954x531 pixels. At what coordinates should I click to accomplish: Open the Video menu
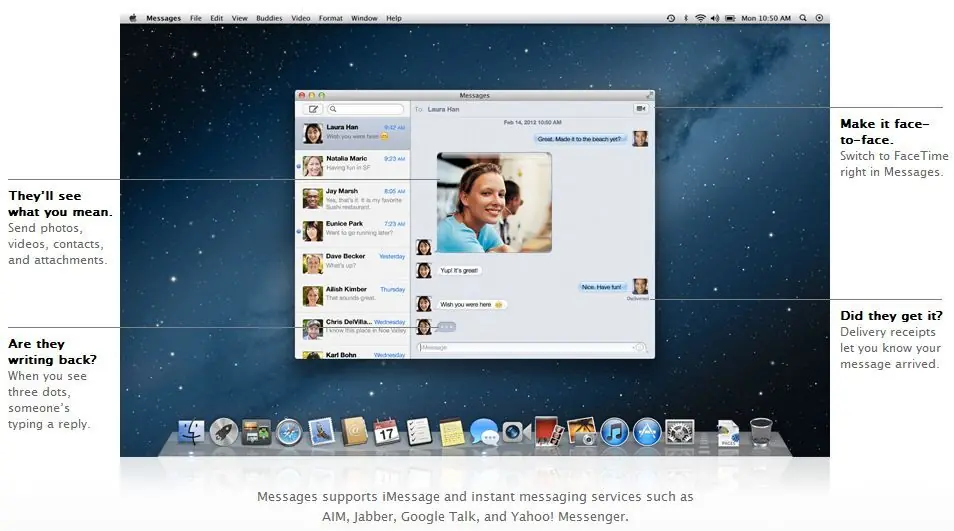click(x=301, y=18)
